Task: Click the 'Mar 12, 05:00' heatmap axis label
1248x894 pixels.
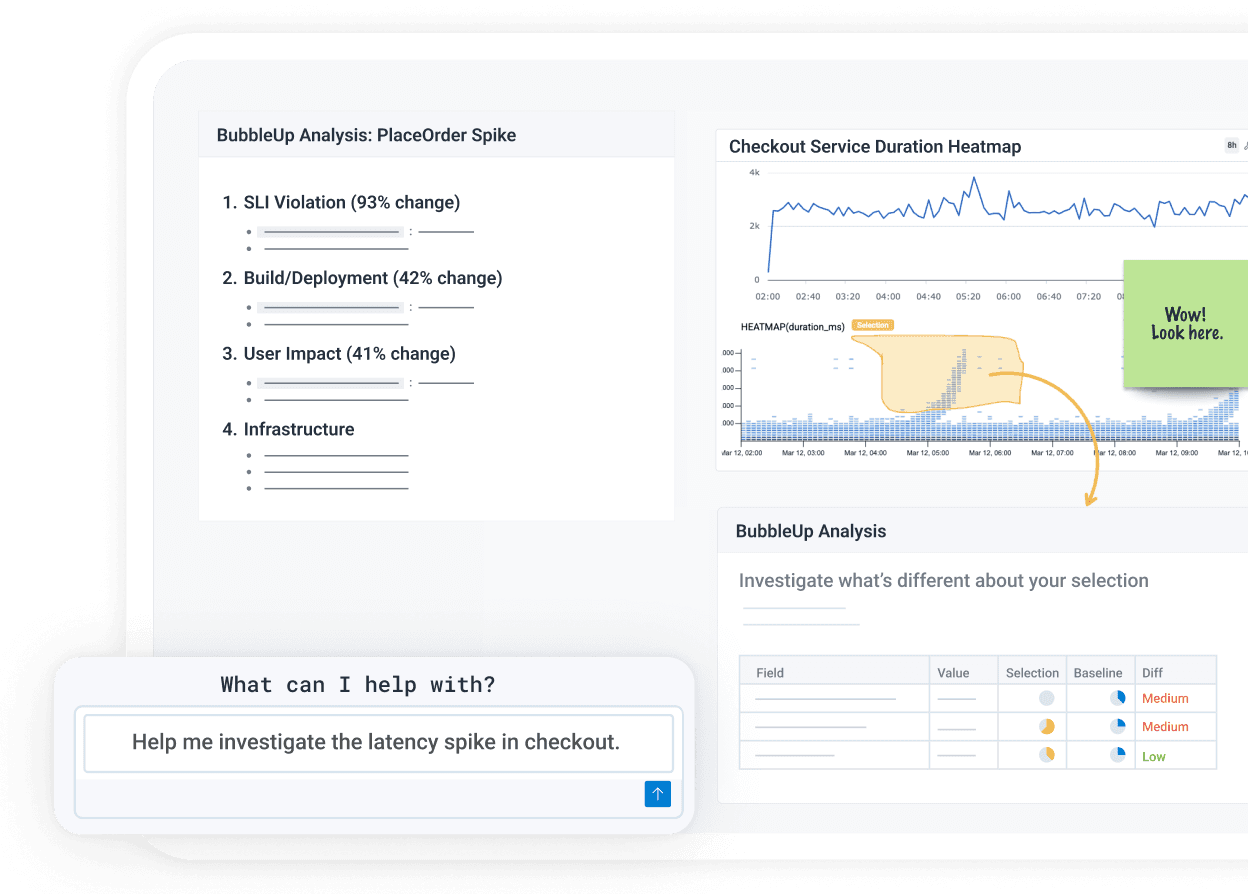Action: (927, 453)
